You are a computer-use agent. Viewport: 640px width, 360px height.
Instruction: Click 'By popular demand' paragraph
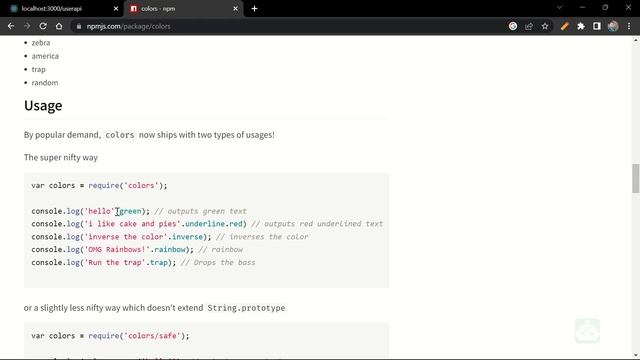click(149, 135)
